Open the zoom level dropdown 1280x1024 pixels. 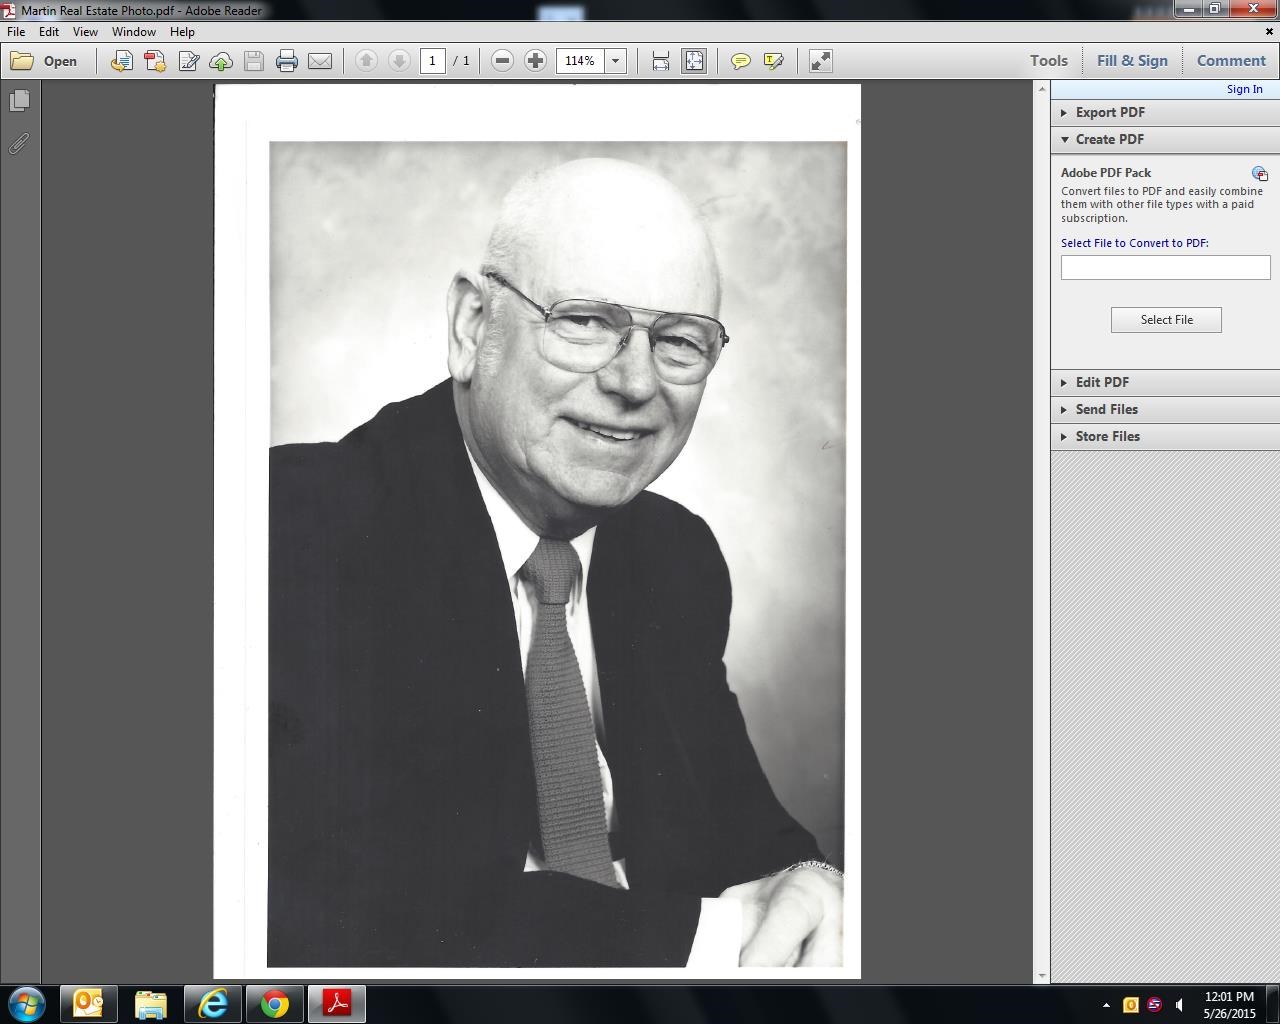pos(615,61)
